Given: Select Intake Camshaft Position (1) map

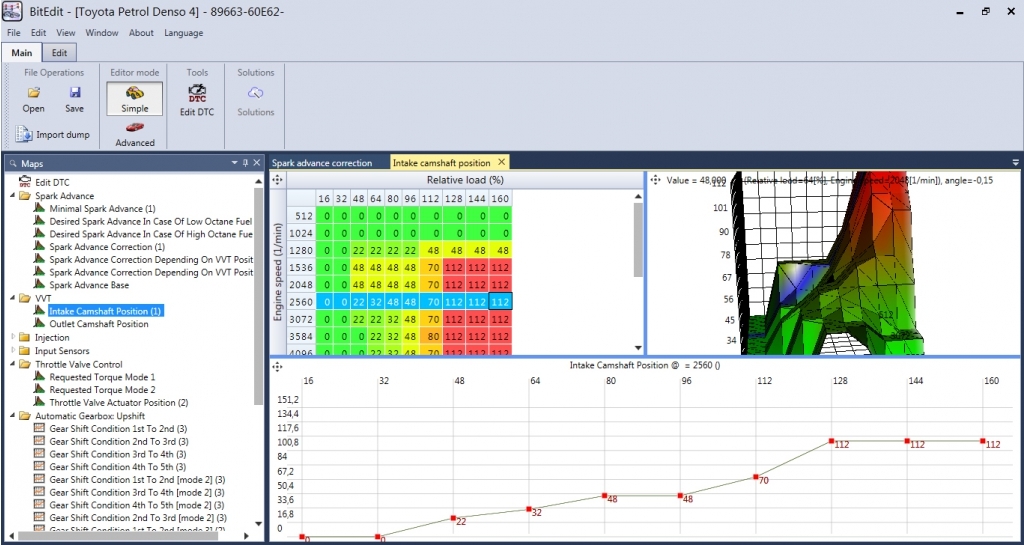Looking at the screenshot, I should tap(105, 311).
